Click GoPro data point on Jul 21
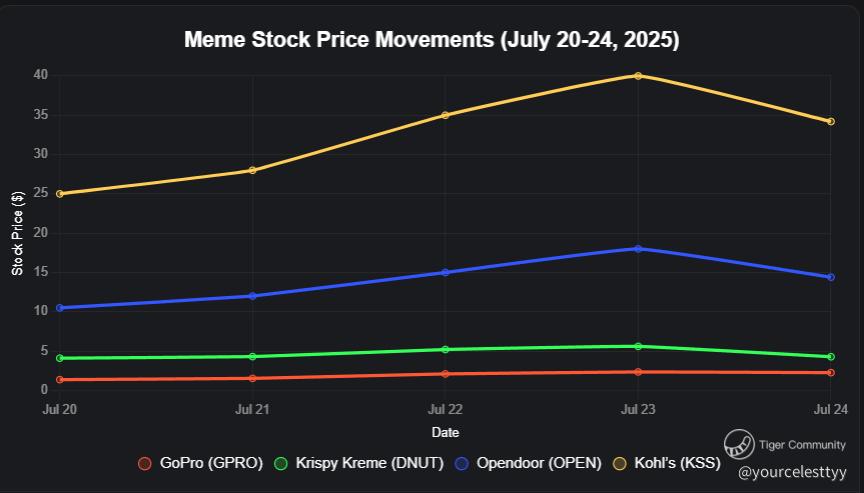The height and width of the screenshot is (493, 864). (252, 378)
